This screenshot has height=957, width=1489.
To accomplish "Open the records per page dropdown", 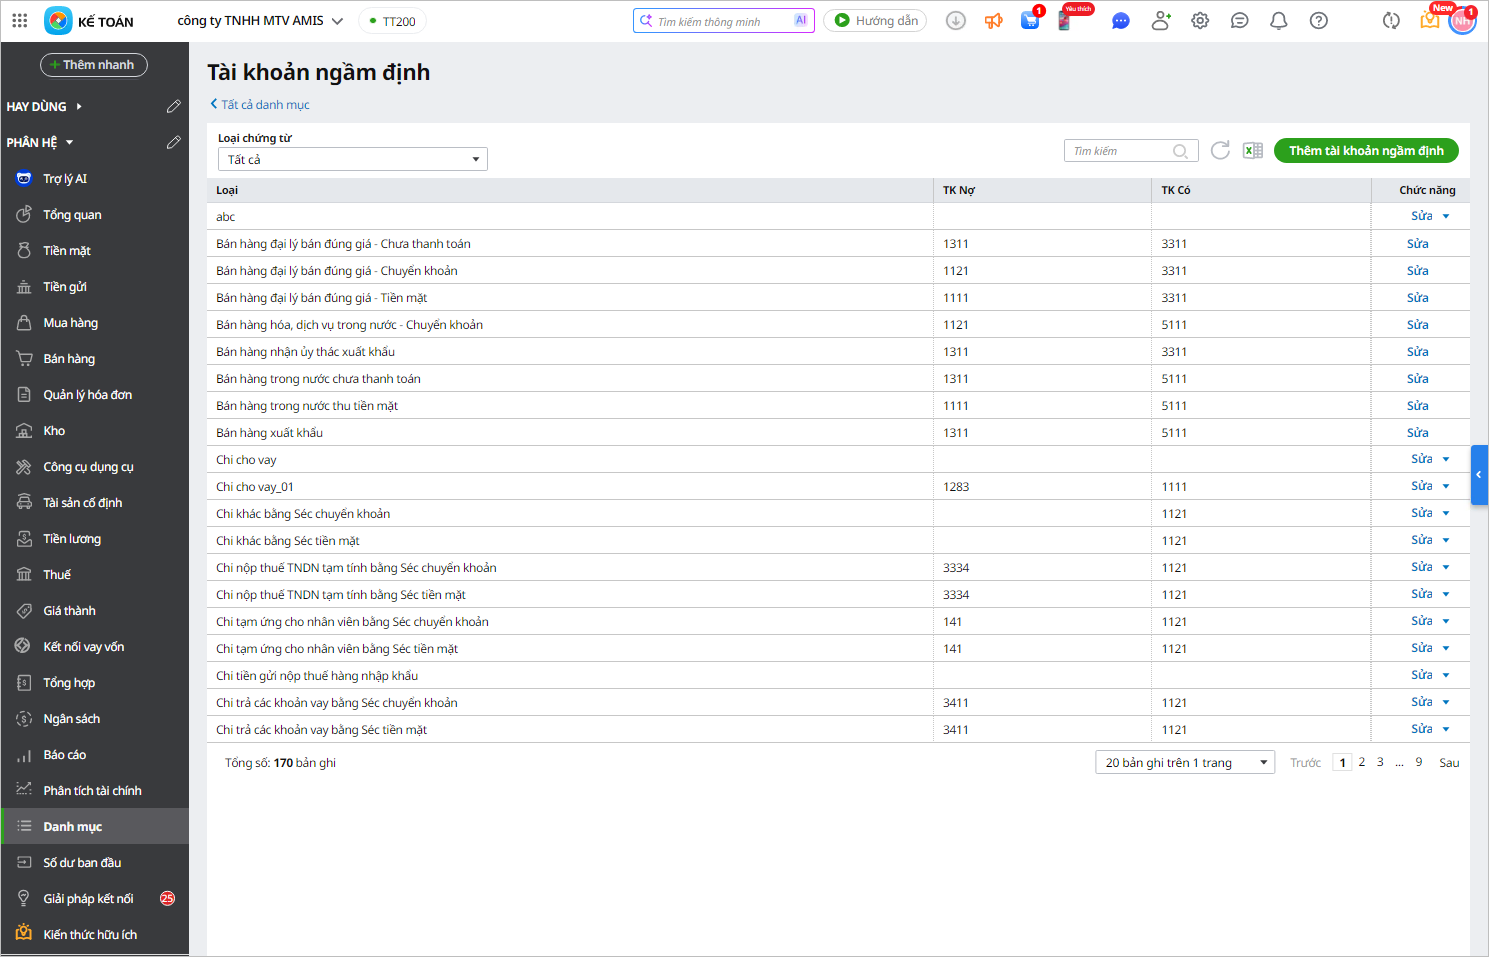I will click(1184, 763).
